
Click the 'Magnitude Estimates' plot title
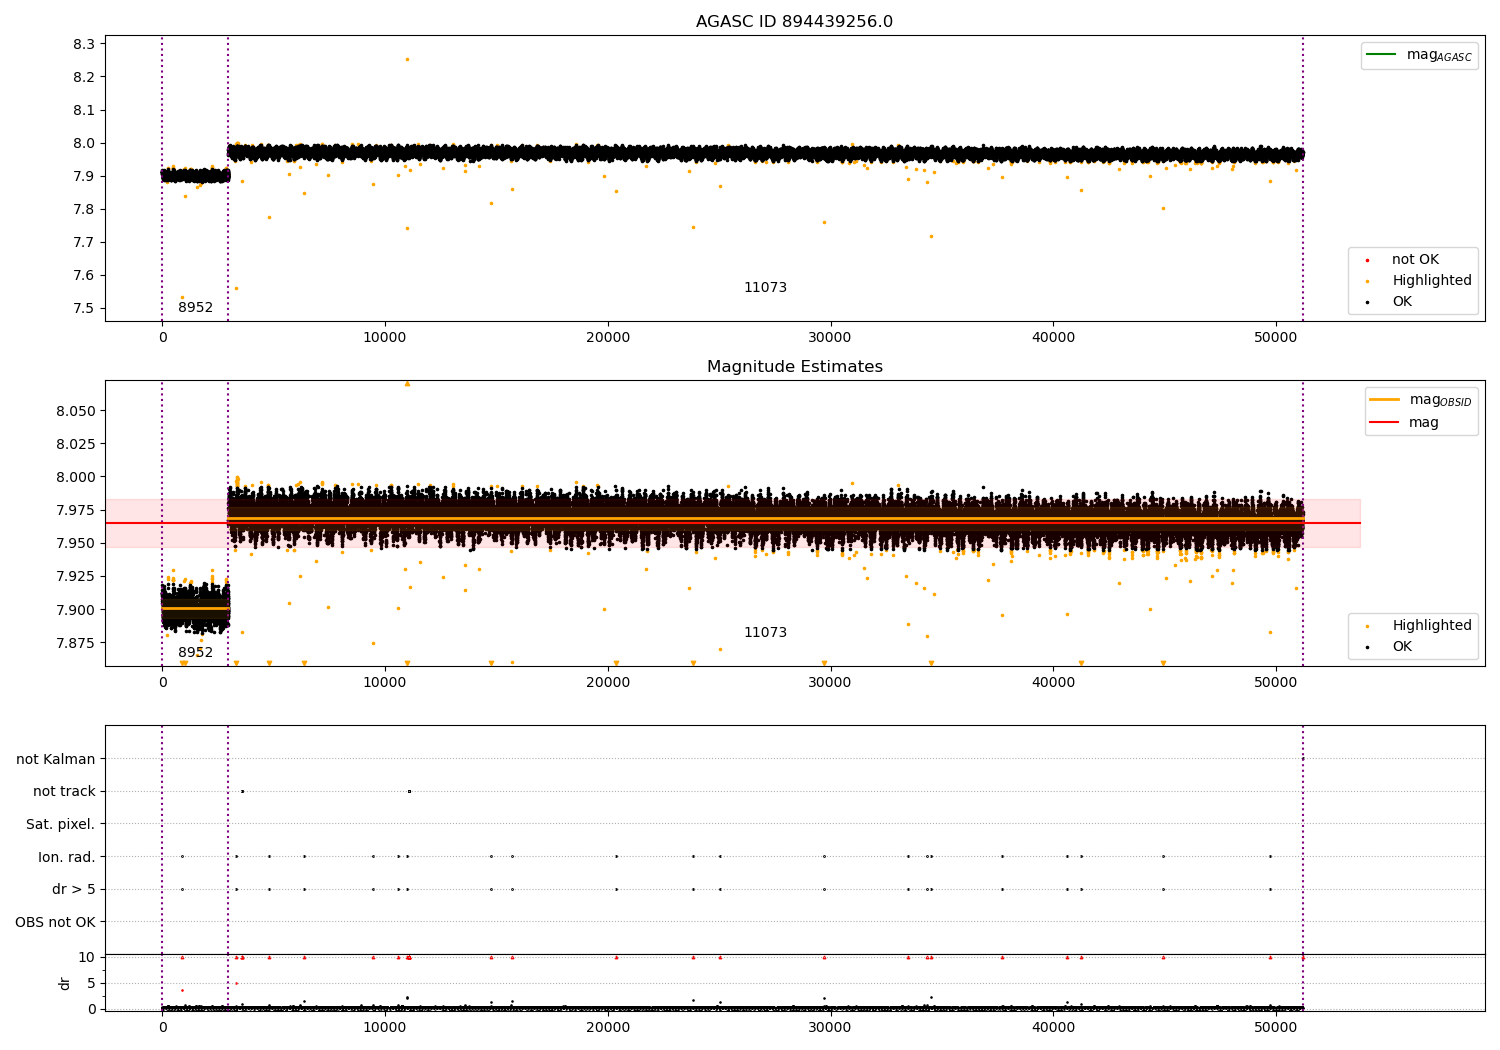(x=794, y=367)
